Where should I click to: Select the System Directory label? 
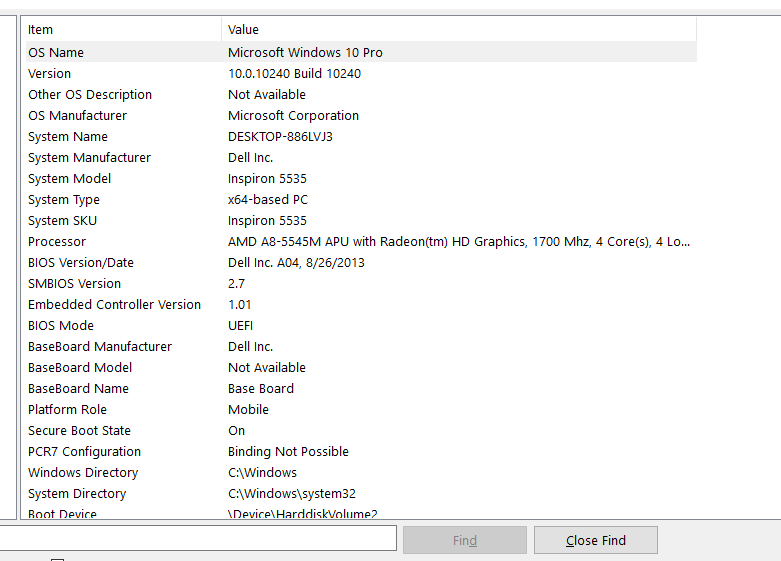click(x=77, y=493)
